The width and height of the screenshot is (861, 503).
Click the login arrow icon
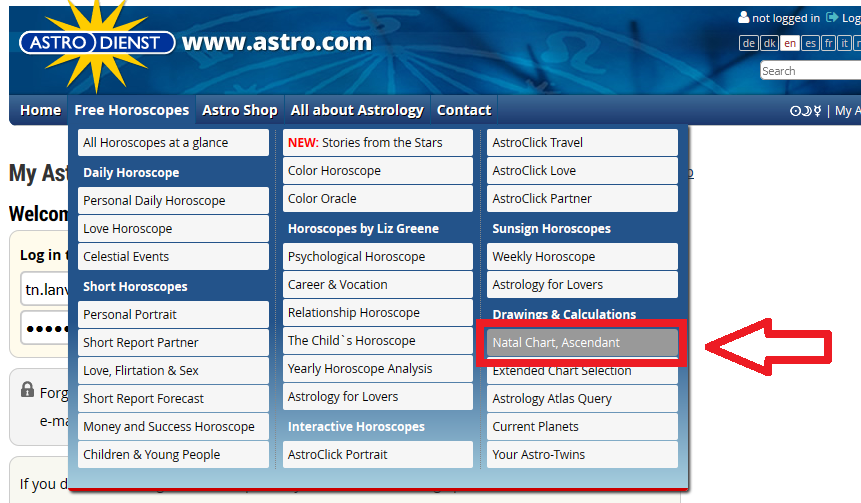(x=832, y=18)
